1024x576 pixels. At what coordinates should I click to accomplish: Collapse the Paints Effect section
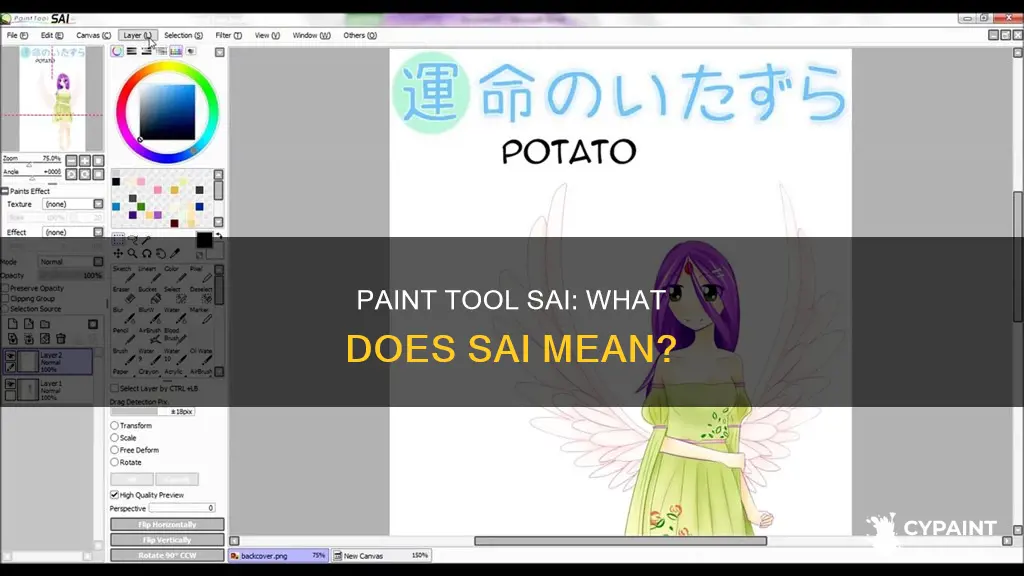coord(5,191)
